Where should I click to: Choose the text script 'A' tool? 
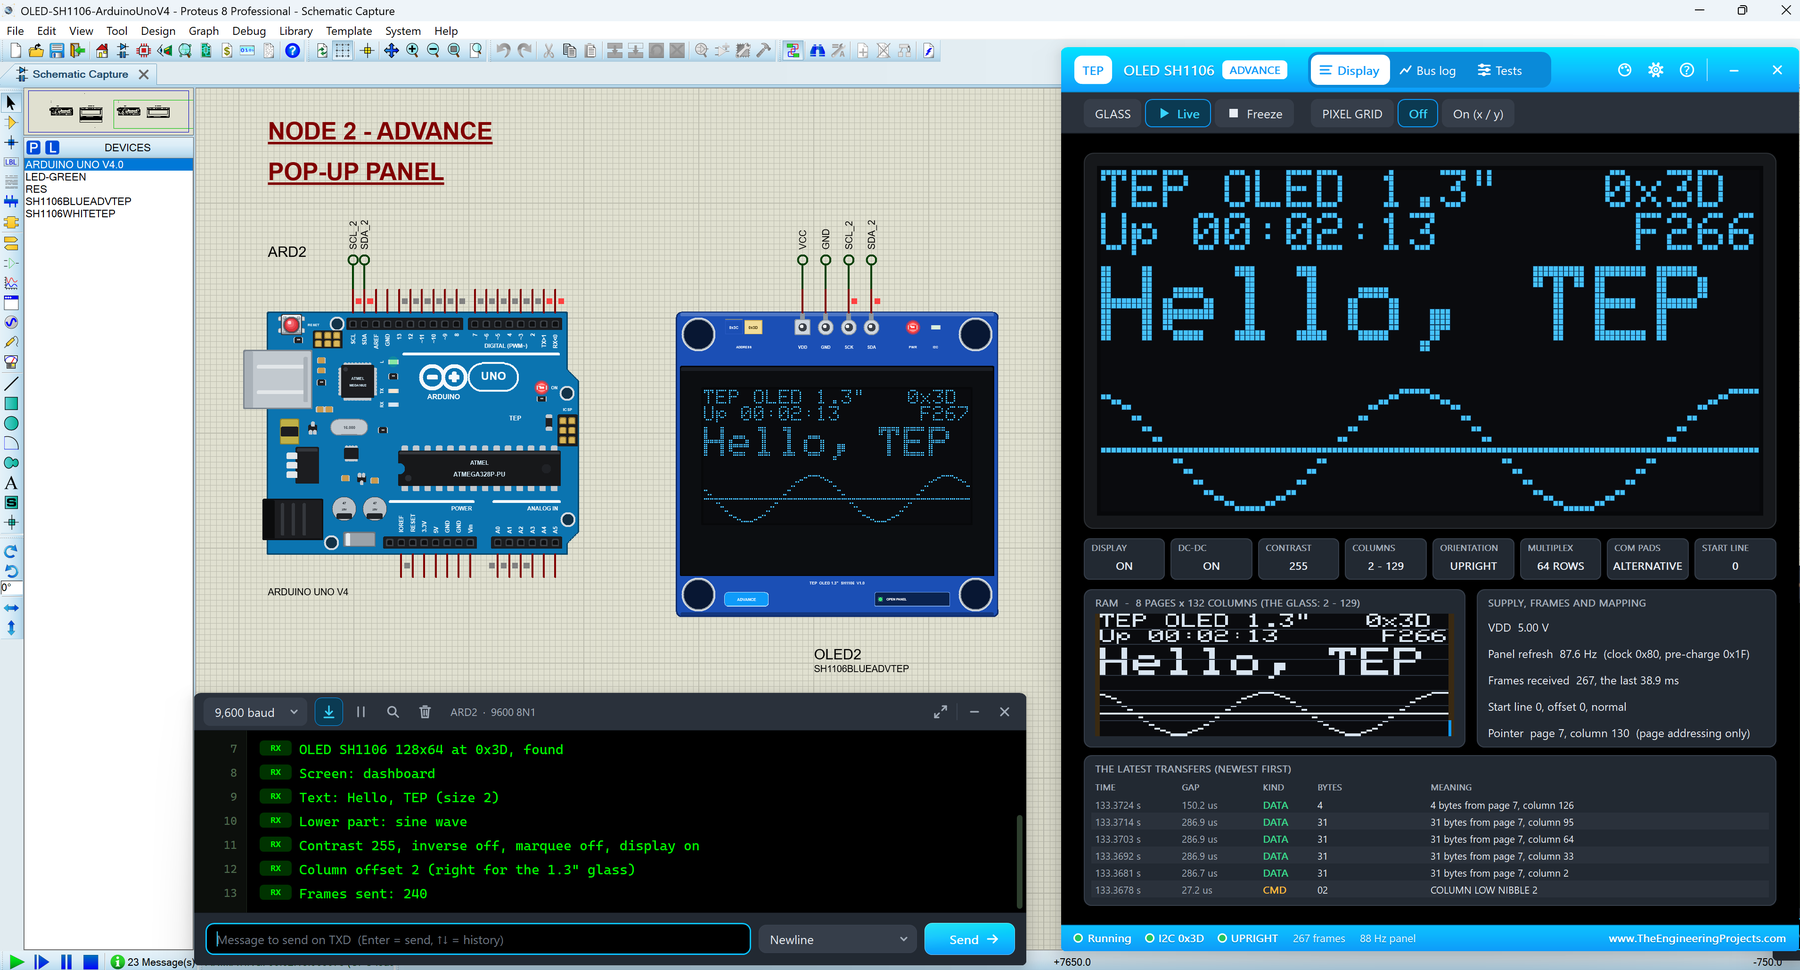(x=11, y=483)
